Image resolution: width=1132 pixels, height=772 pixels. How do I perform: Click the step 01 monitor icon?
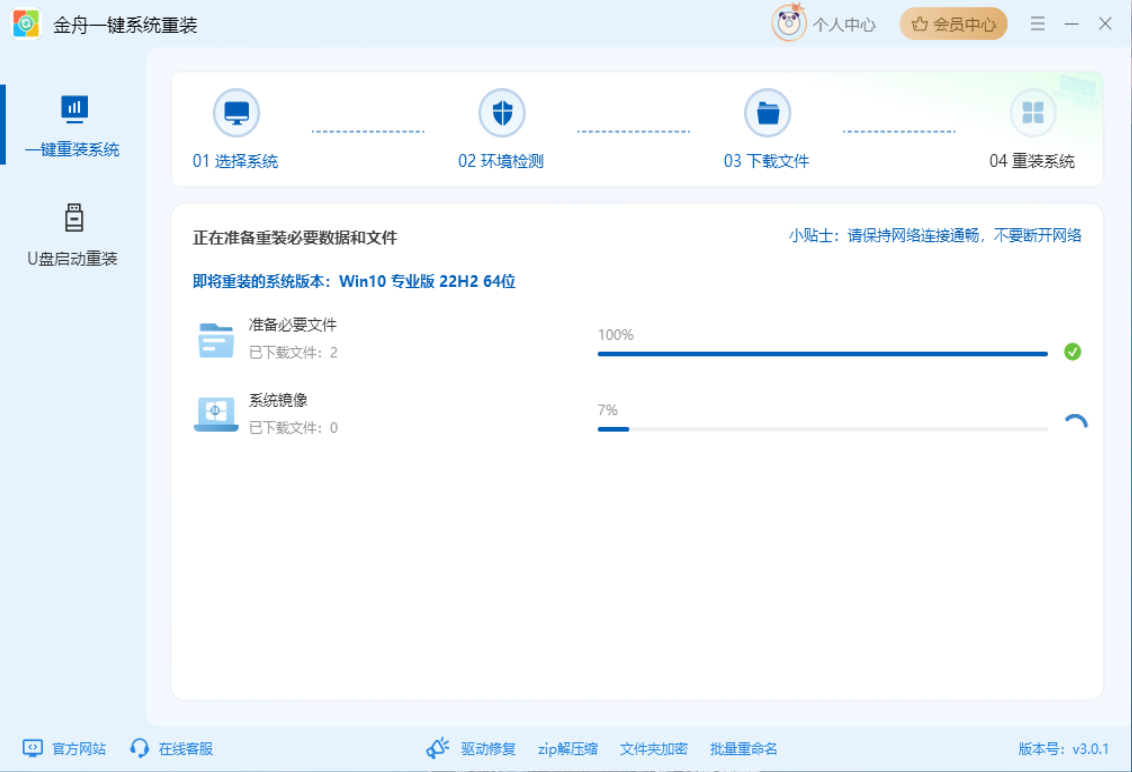point(236,113)
